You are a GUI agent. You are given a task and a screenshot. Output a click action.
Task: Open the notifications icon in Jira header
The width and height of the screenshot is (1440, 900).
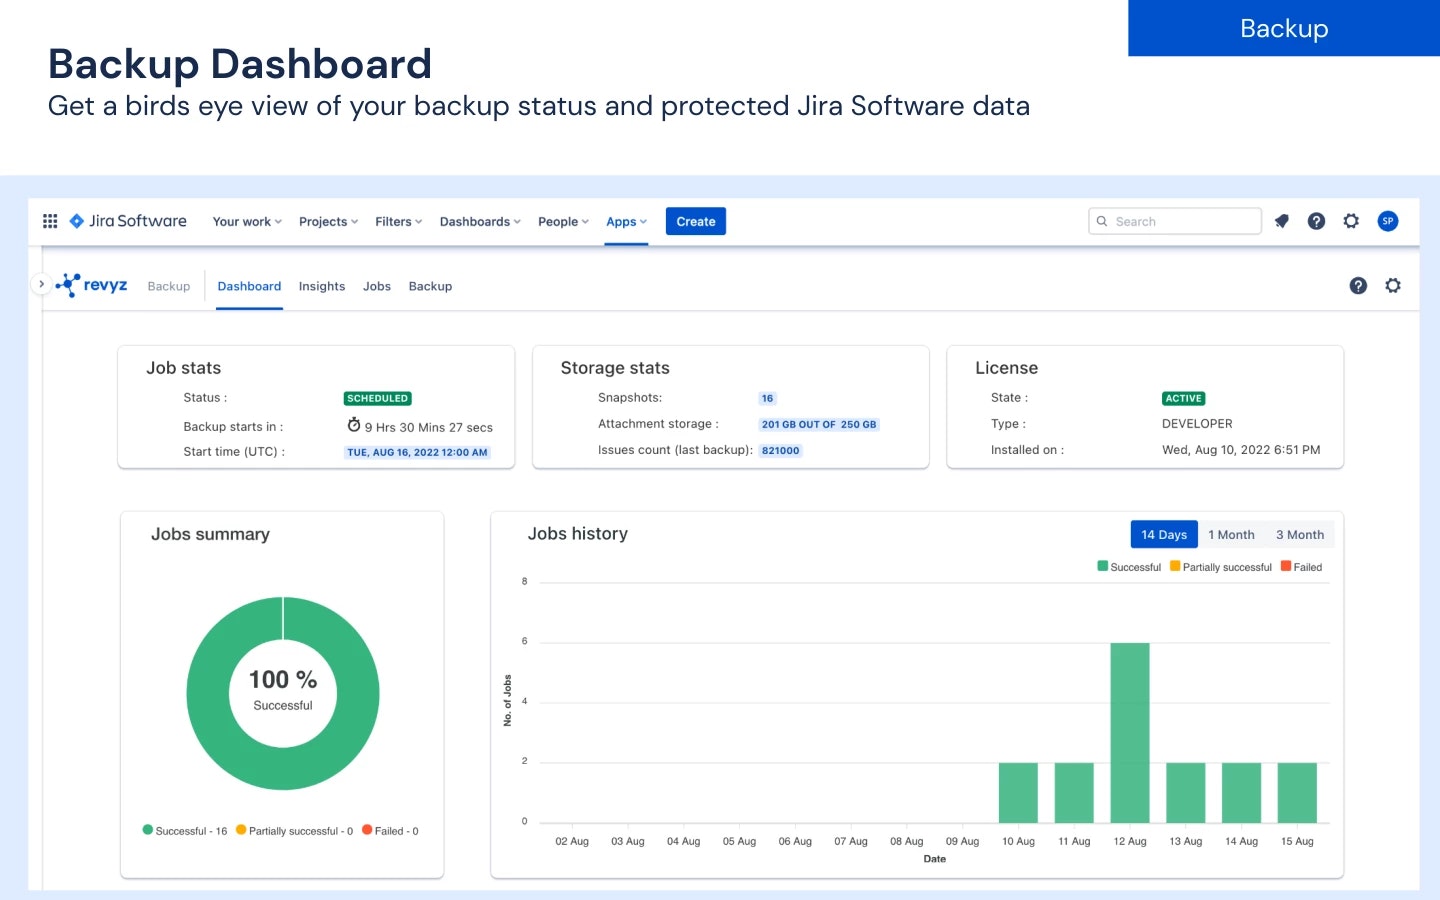[x=1282, y=221]
